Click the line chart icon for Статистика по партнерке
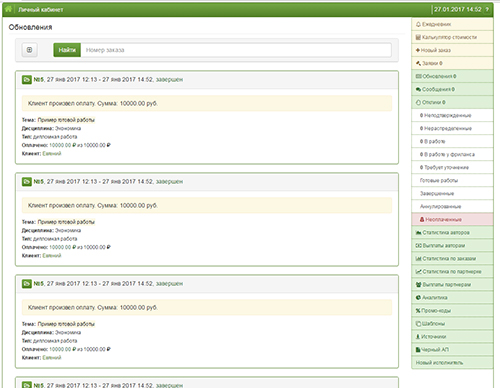This screenshot has height=388, width=500. 419,272
